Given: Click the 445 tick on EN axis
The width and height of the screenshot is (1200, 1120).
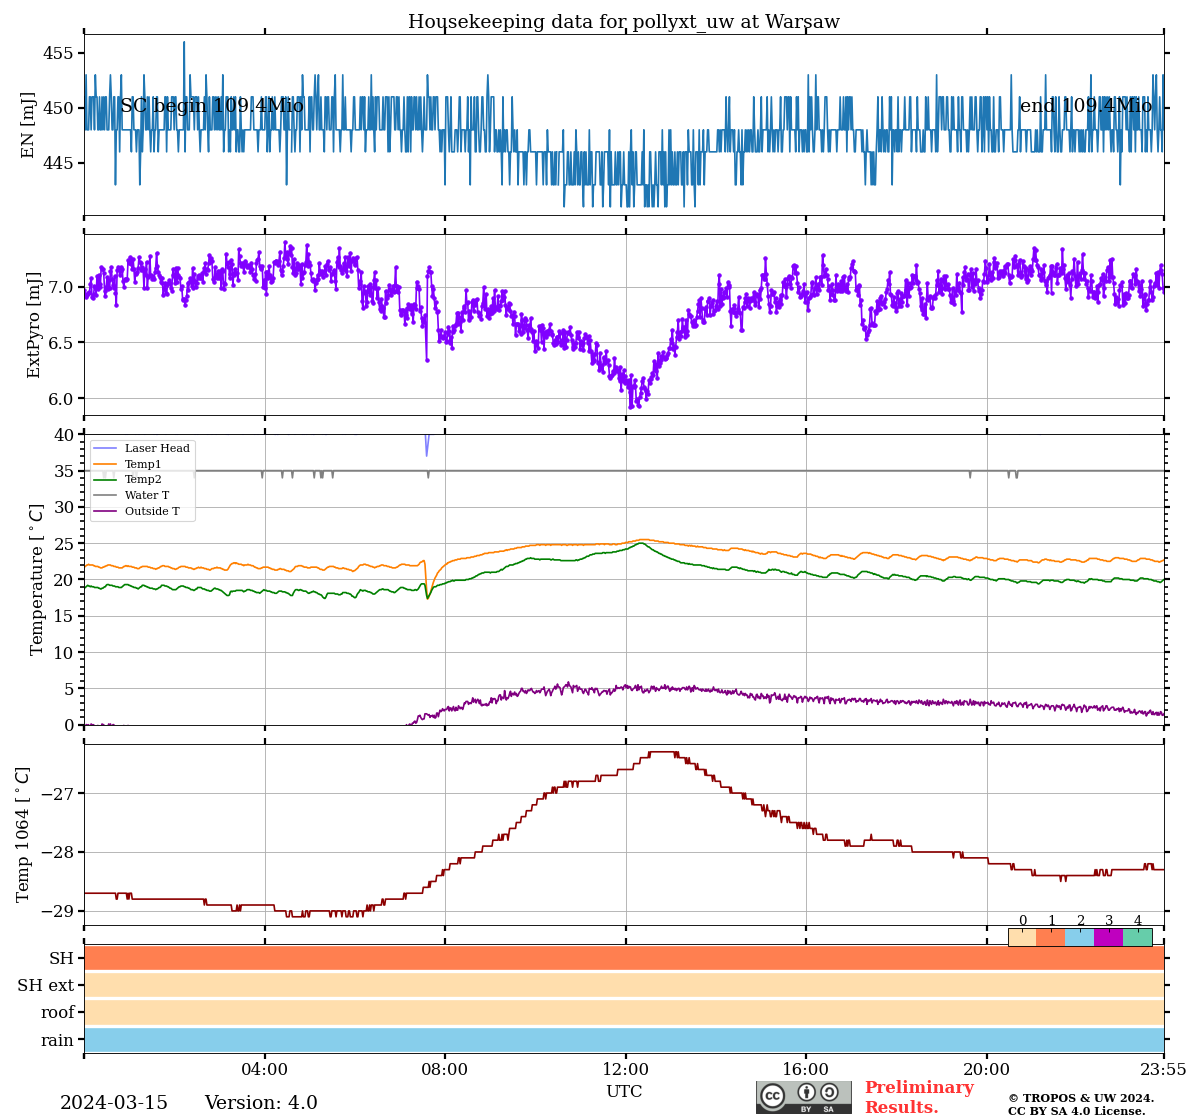Looking at the screenshot, I should [x=59, y=163].
